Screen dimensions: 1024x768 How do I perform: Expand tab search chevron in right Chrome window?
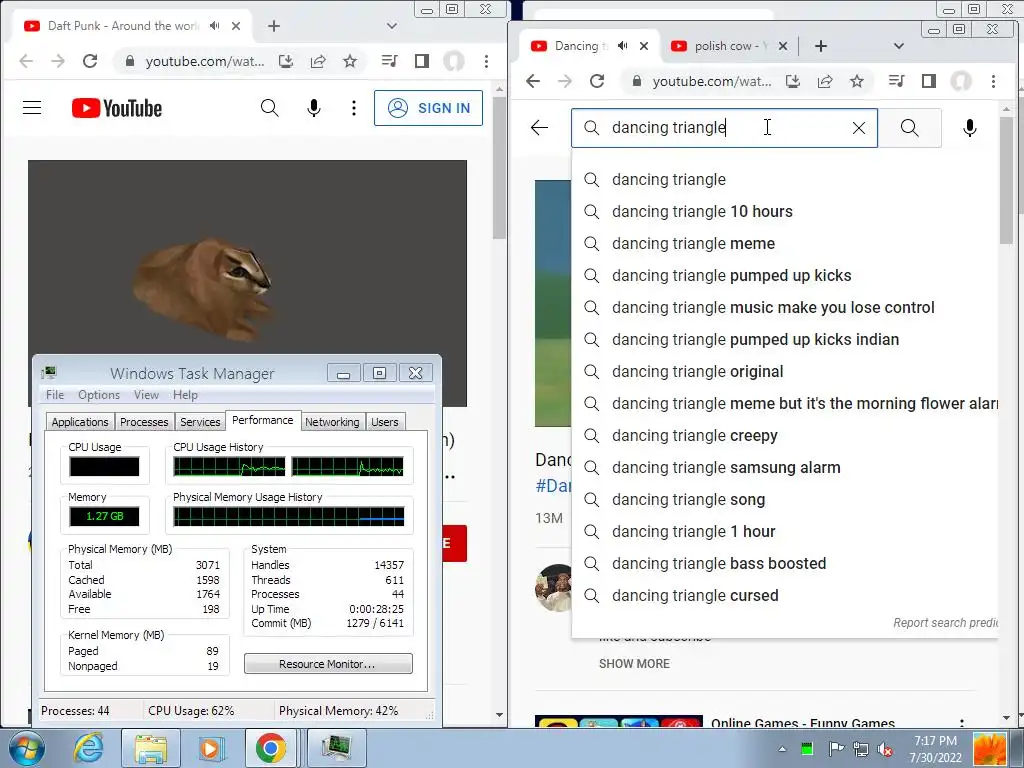point(899,46)
